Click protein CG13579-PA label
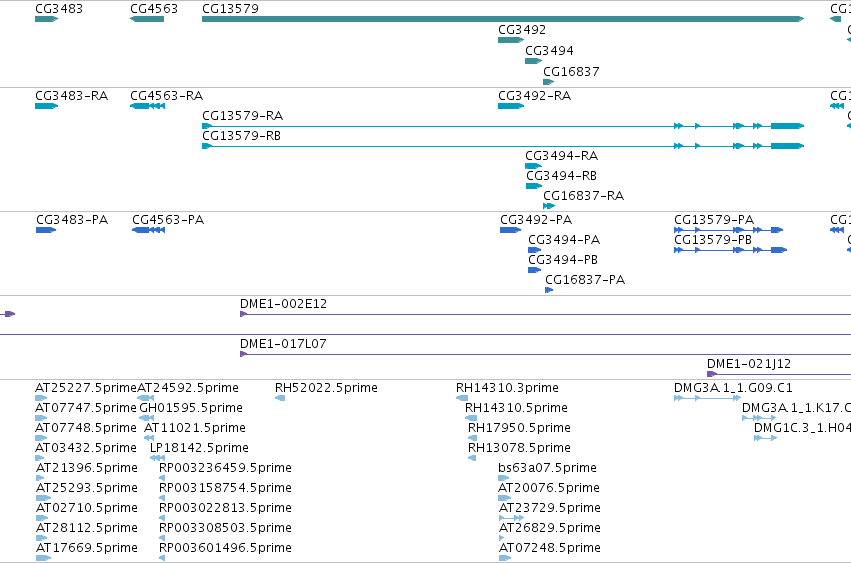 (714, 220)
